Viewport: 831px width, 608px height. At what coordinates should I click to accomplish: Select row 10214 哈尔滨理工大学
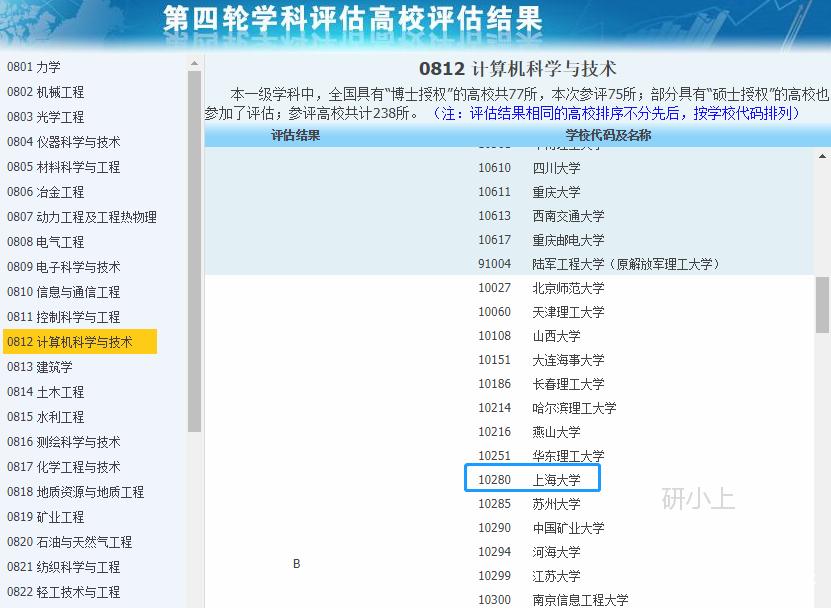547,408
